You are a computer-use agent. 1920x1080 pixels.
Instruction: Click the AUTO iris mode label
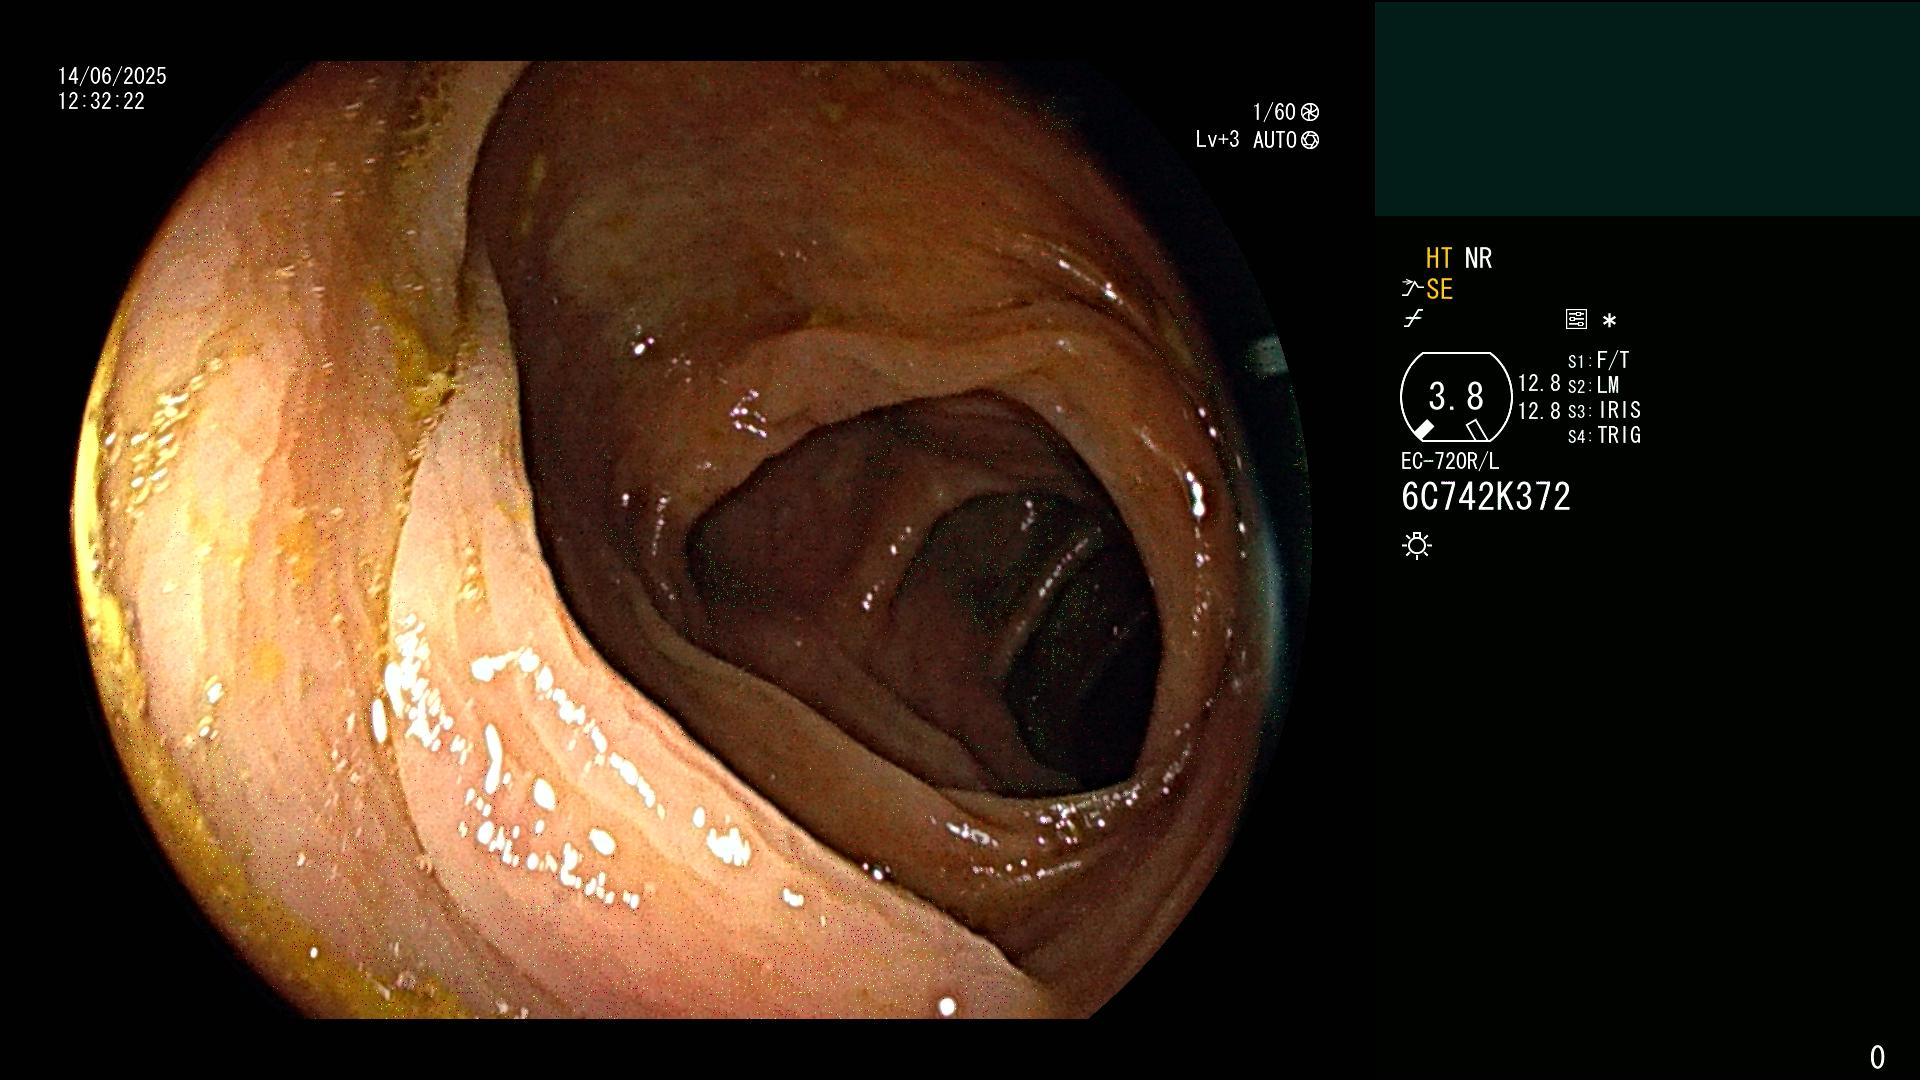pos(1275,140)
